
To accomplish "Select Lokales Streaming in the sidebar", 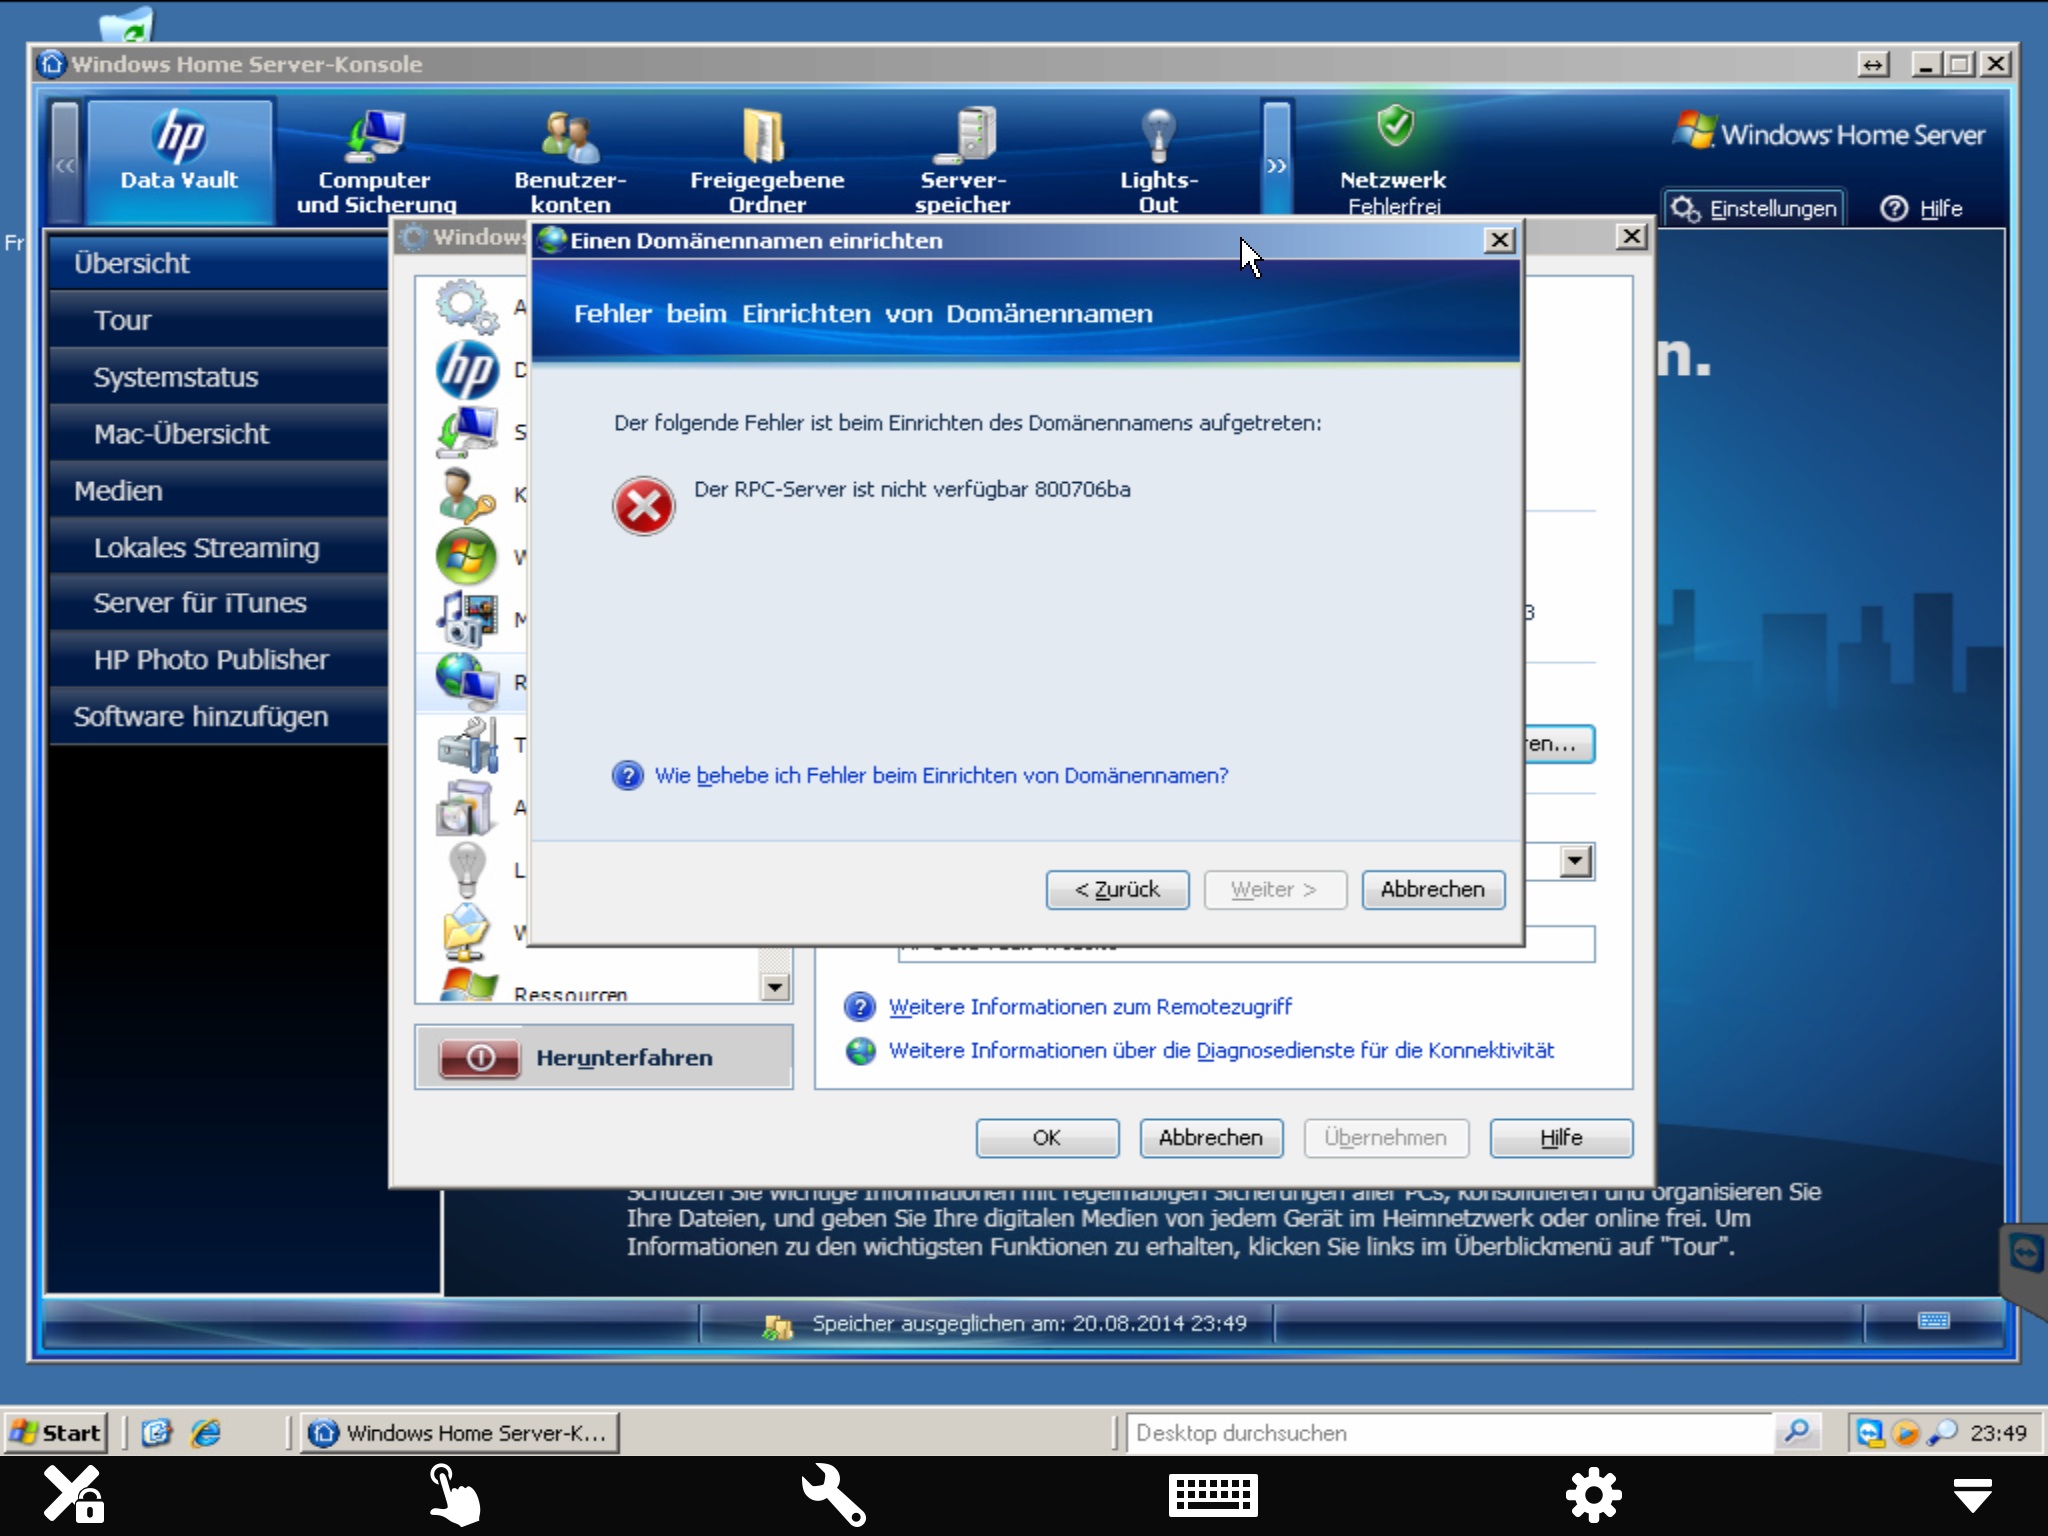I will click(218, 548).
